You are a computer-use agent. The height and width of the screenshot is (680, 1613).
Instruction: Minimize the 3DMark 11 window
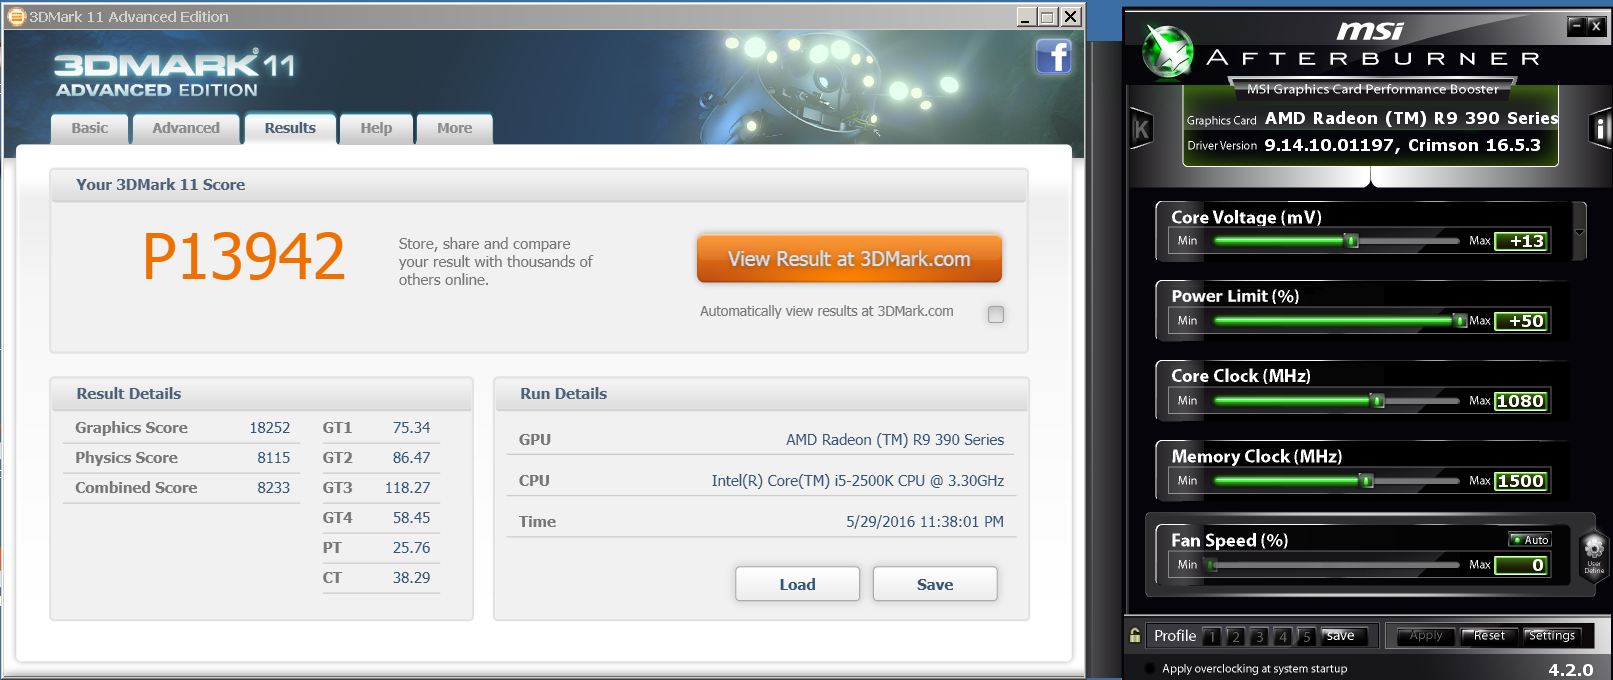pos(1027,16)
